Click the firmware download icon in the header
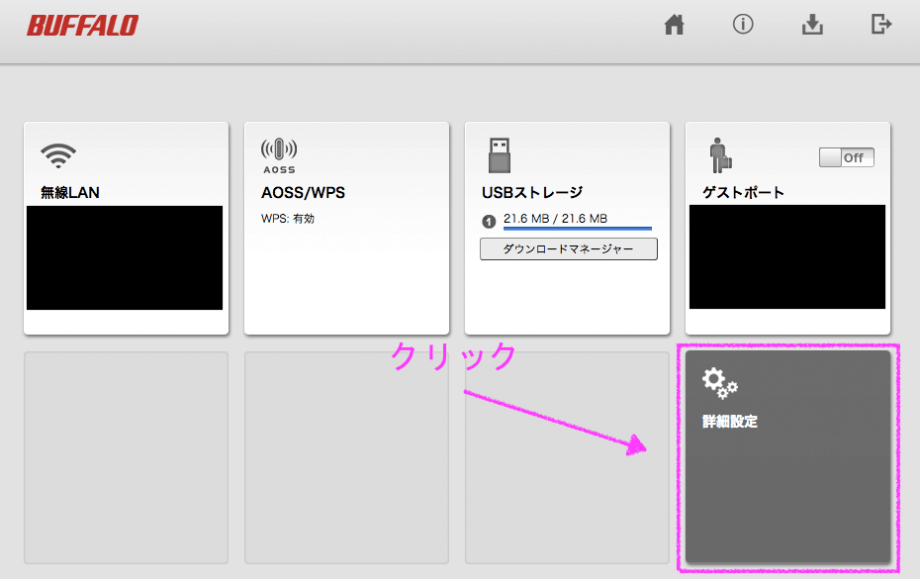The image size is (920, 579). pos(812,26)
